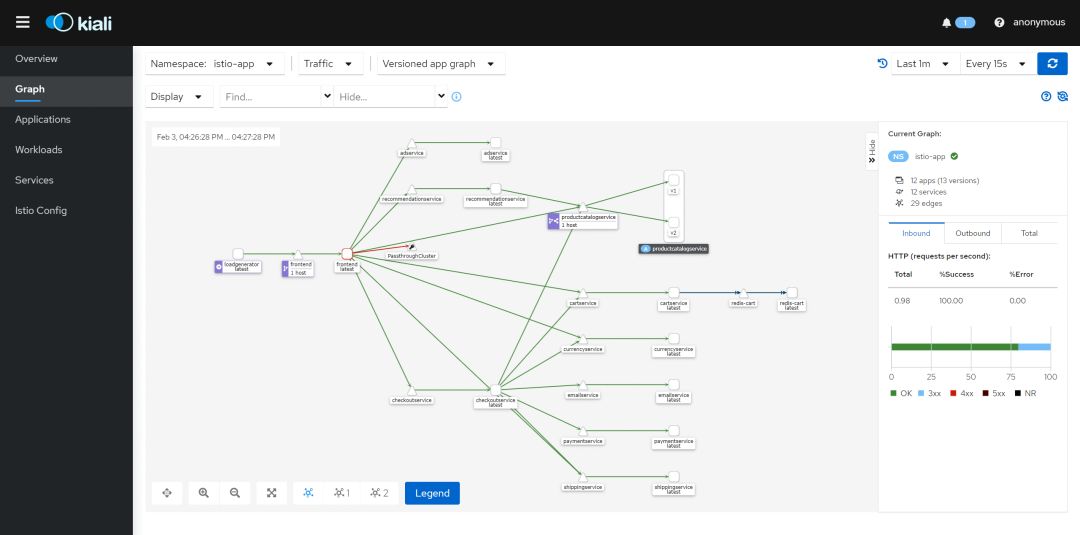This screenshot has width=1080, height=535.
Task: Expand the Hide presets dropdown arrow
Action: [x=442, y=96]
